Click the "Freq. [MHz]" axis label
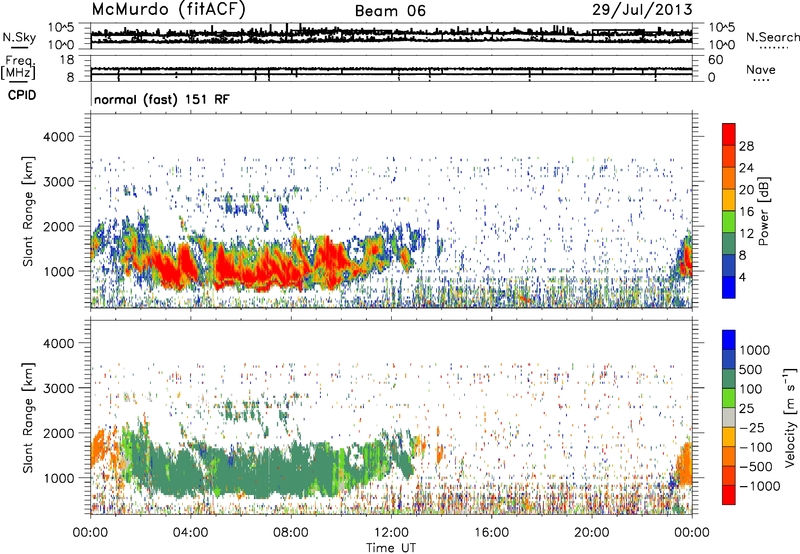 tap(18, 68)
